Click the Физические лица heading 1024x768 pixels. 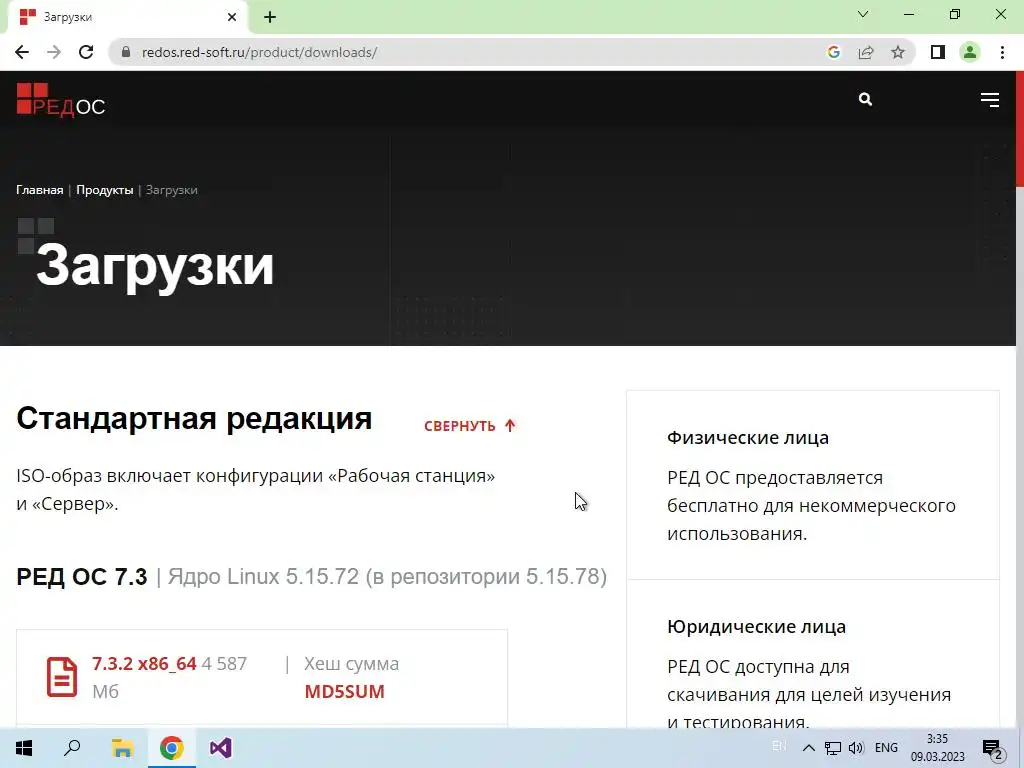[748, 438]
